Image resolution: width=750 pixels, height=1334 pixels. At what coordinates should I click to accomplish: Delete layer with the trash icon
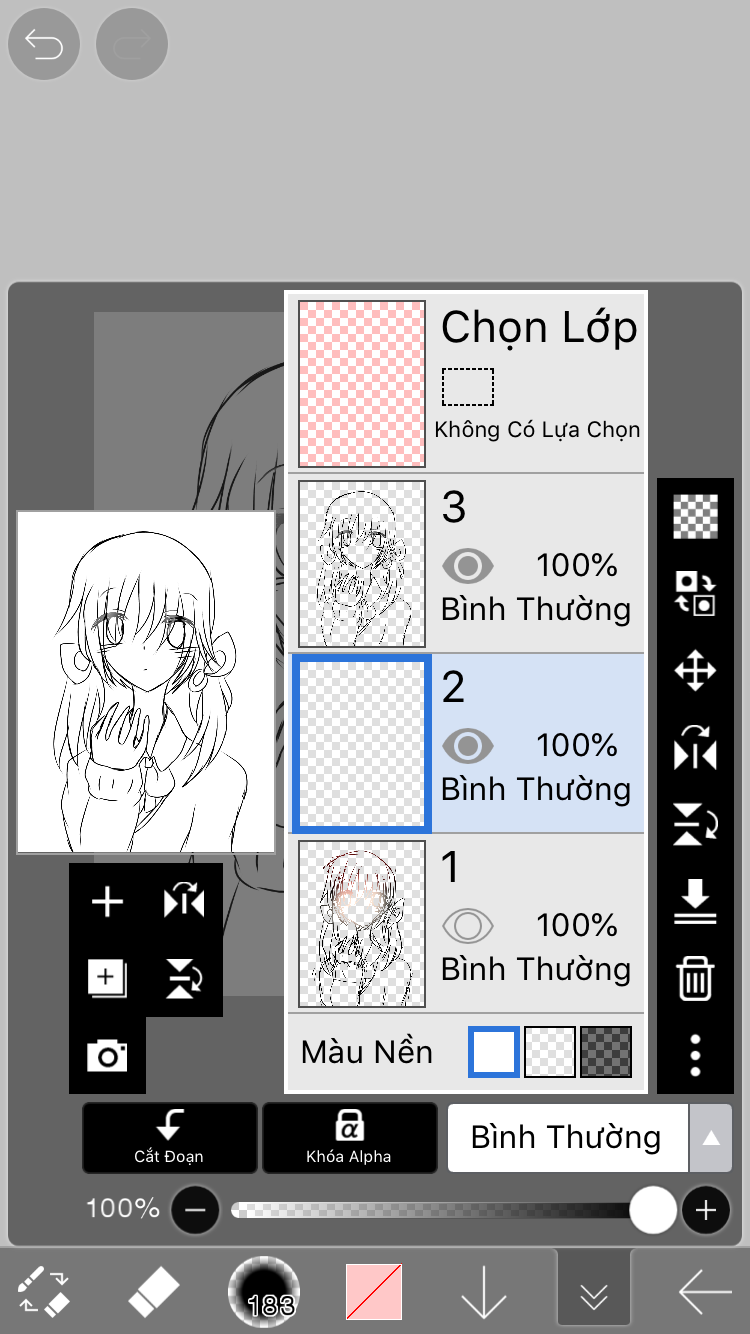coord(695,977)
